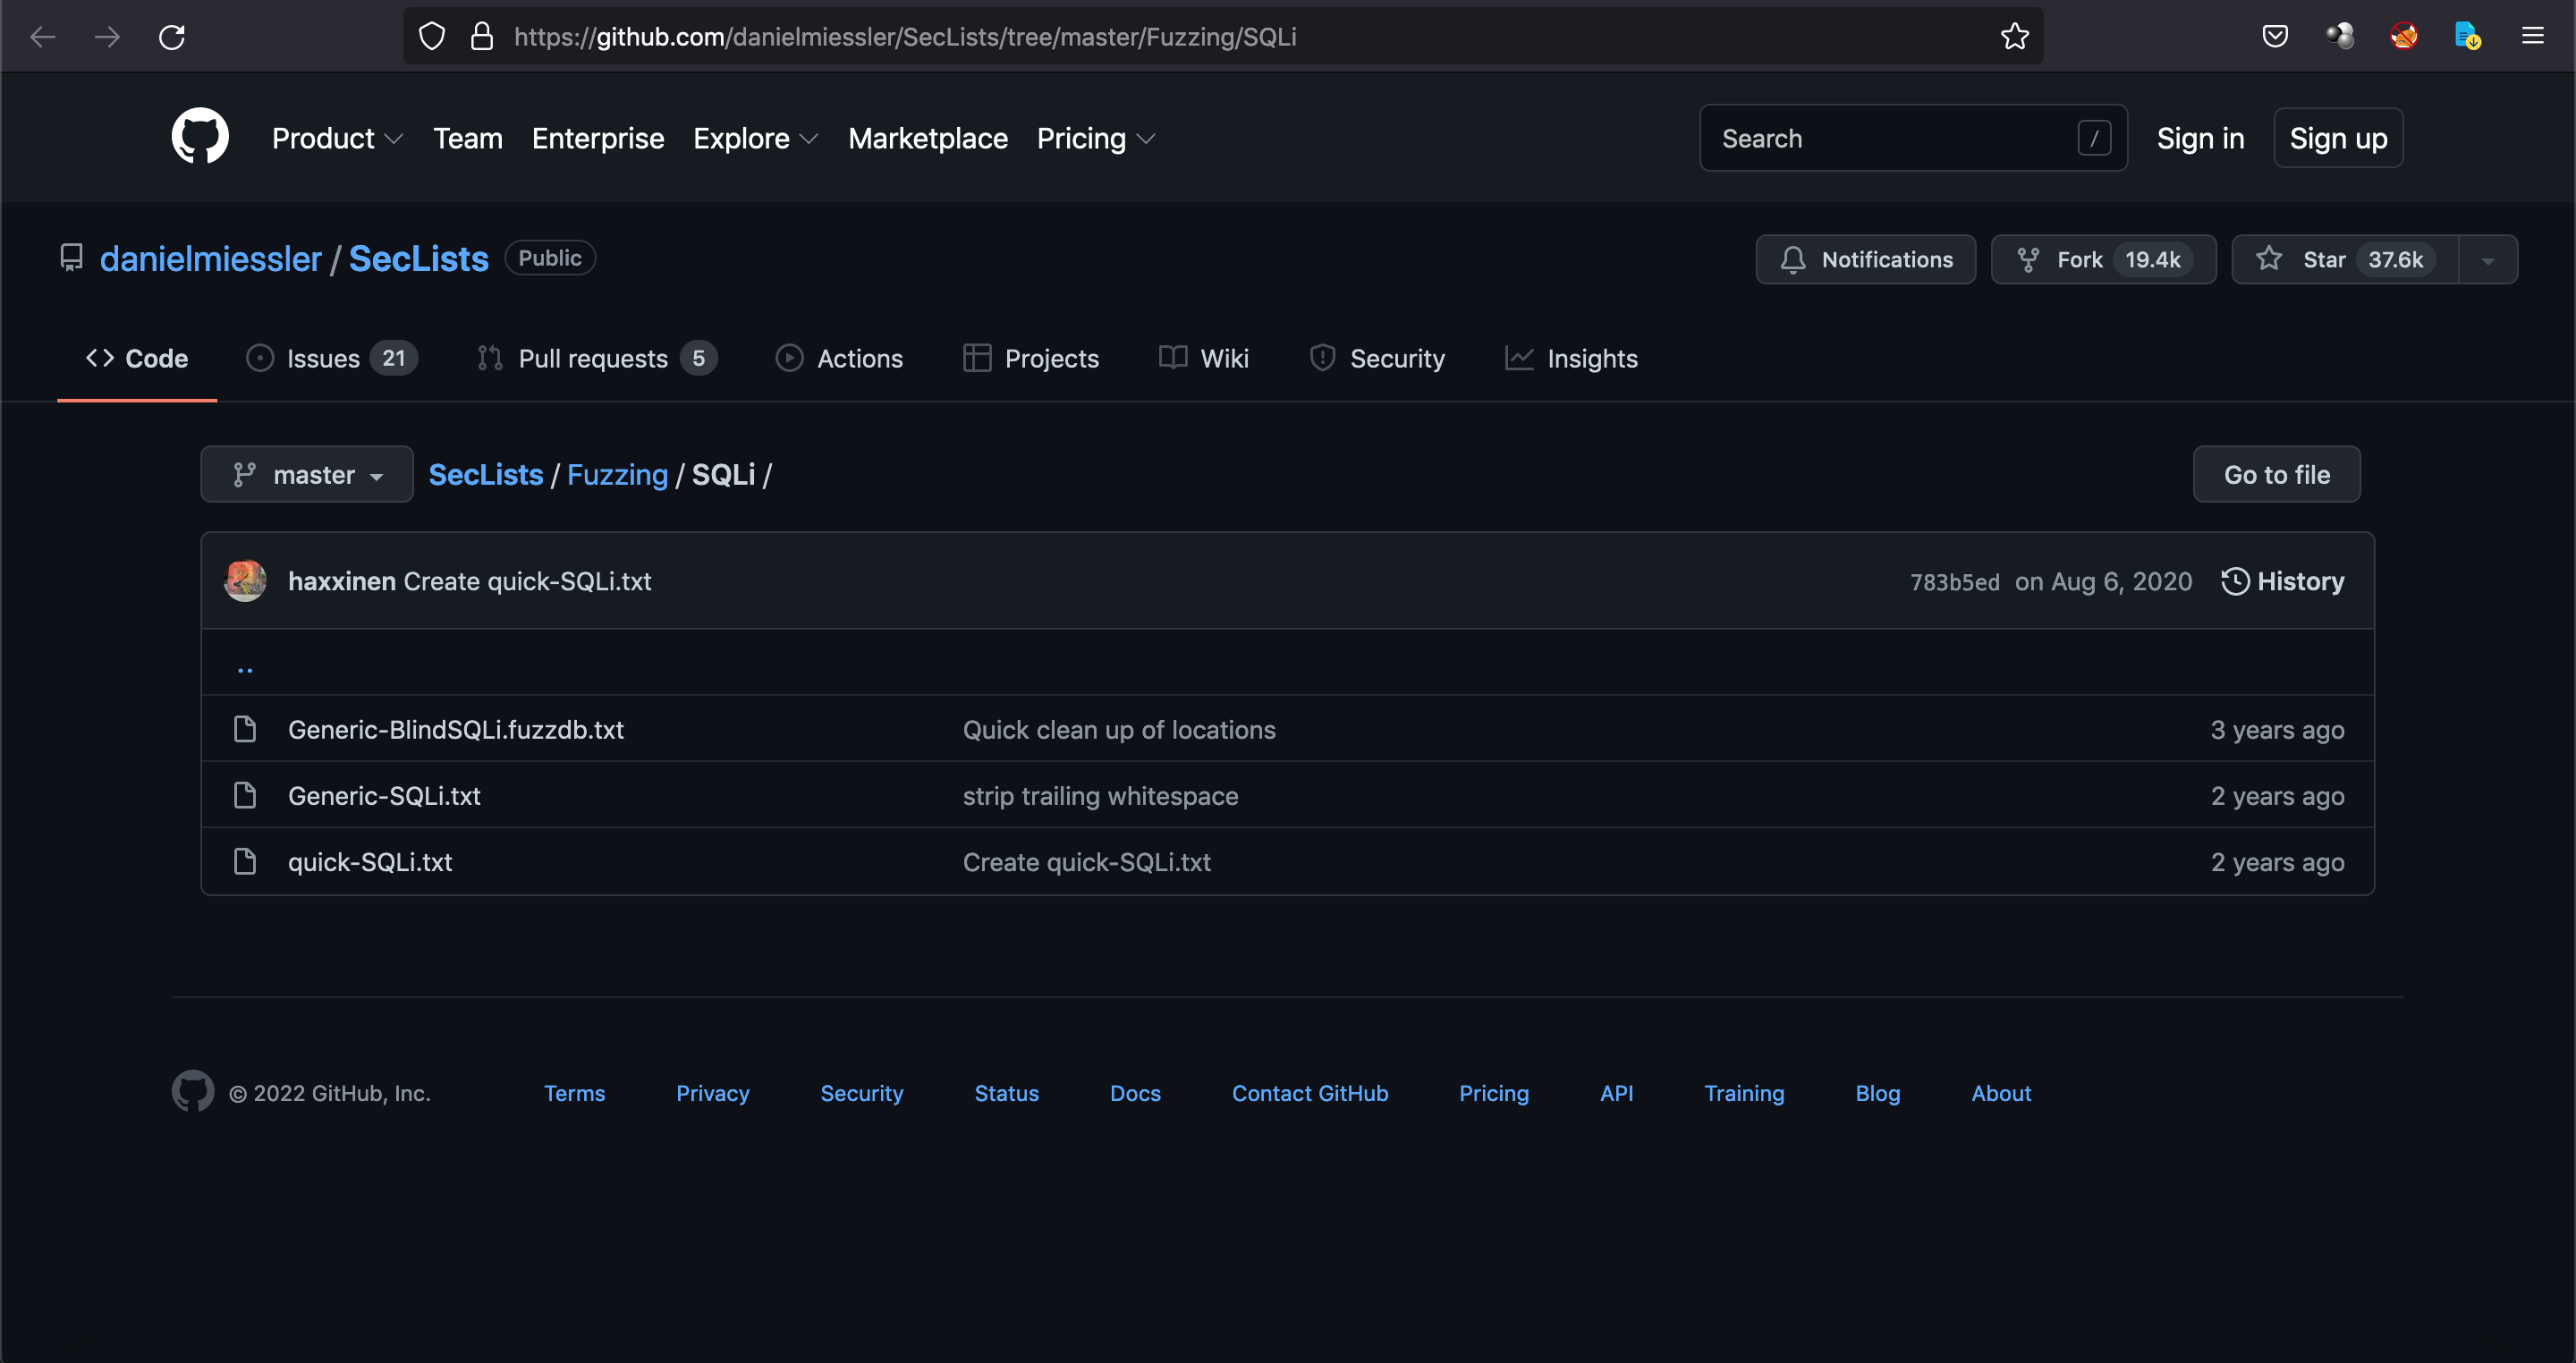Expand the Explore menu
2576x1363 pixels.
pos(756,138)
